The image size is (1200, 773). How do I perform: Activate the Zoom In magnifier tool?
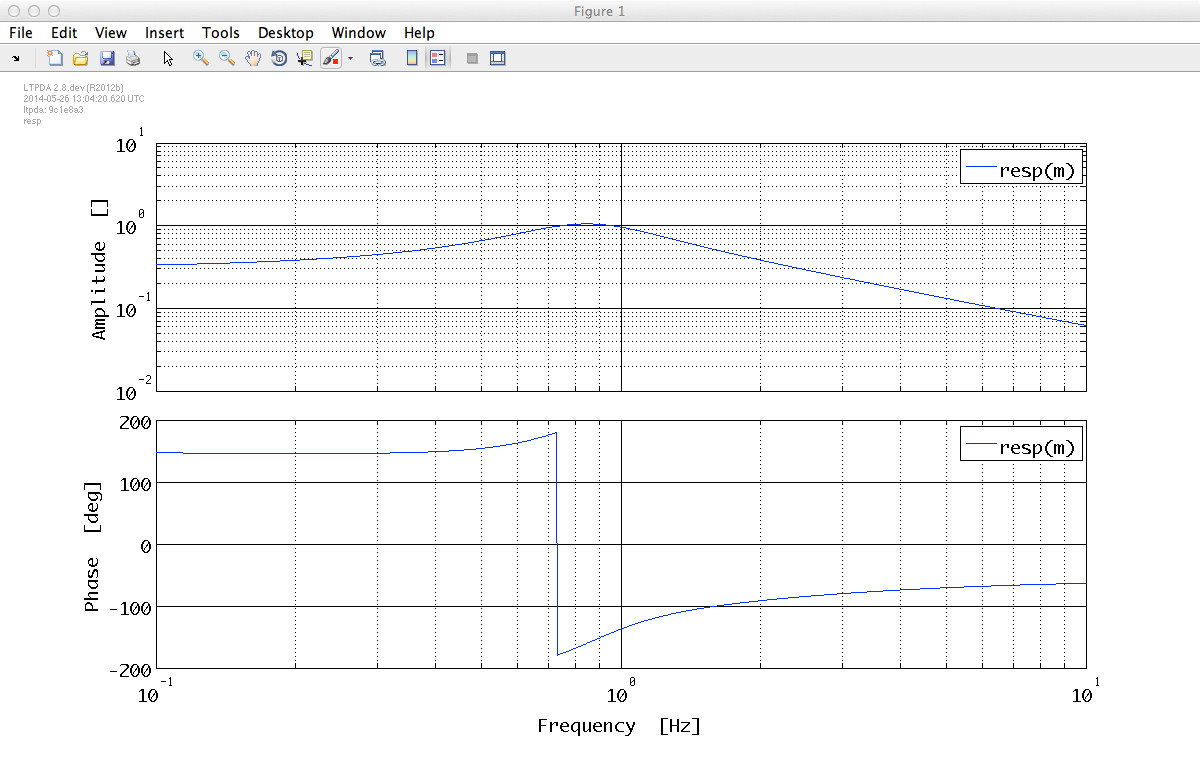click(201, 59)
